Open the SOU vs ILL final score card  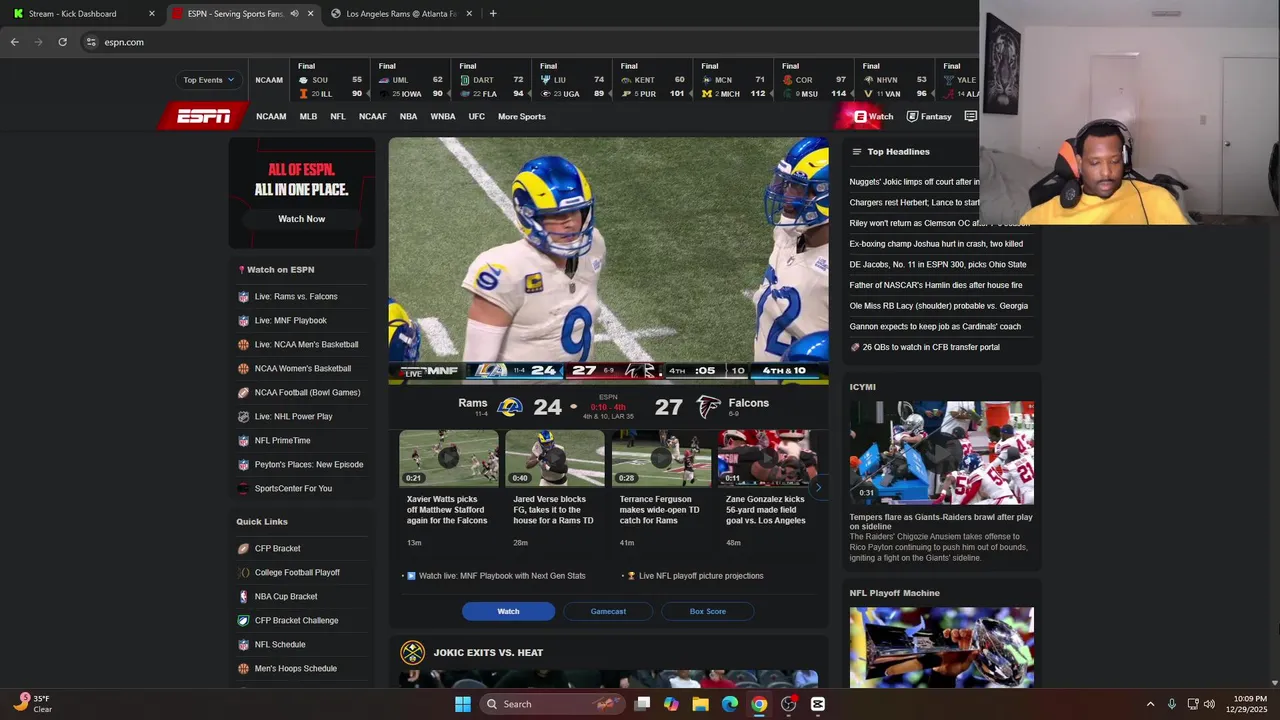tap(329, 80)
